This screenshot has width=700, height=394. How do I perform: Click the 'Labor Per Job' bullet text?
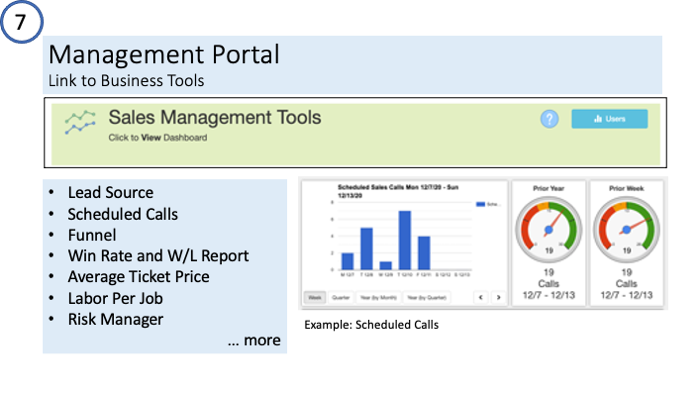click(x=115, y=298)
